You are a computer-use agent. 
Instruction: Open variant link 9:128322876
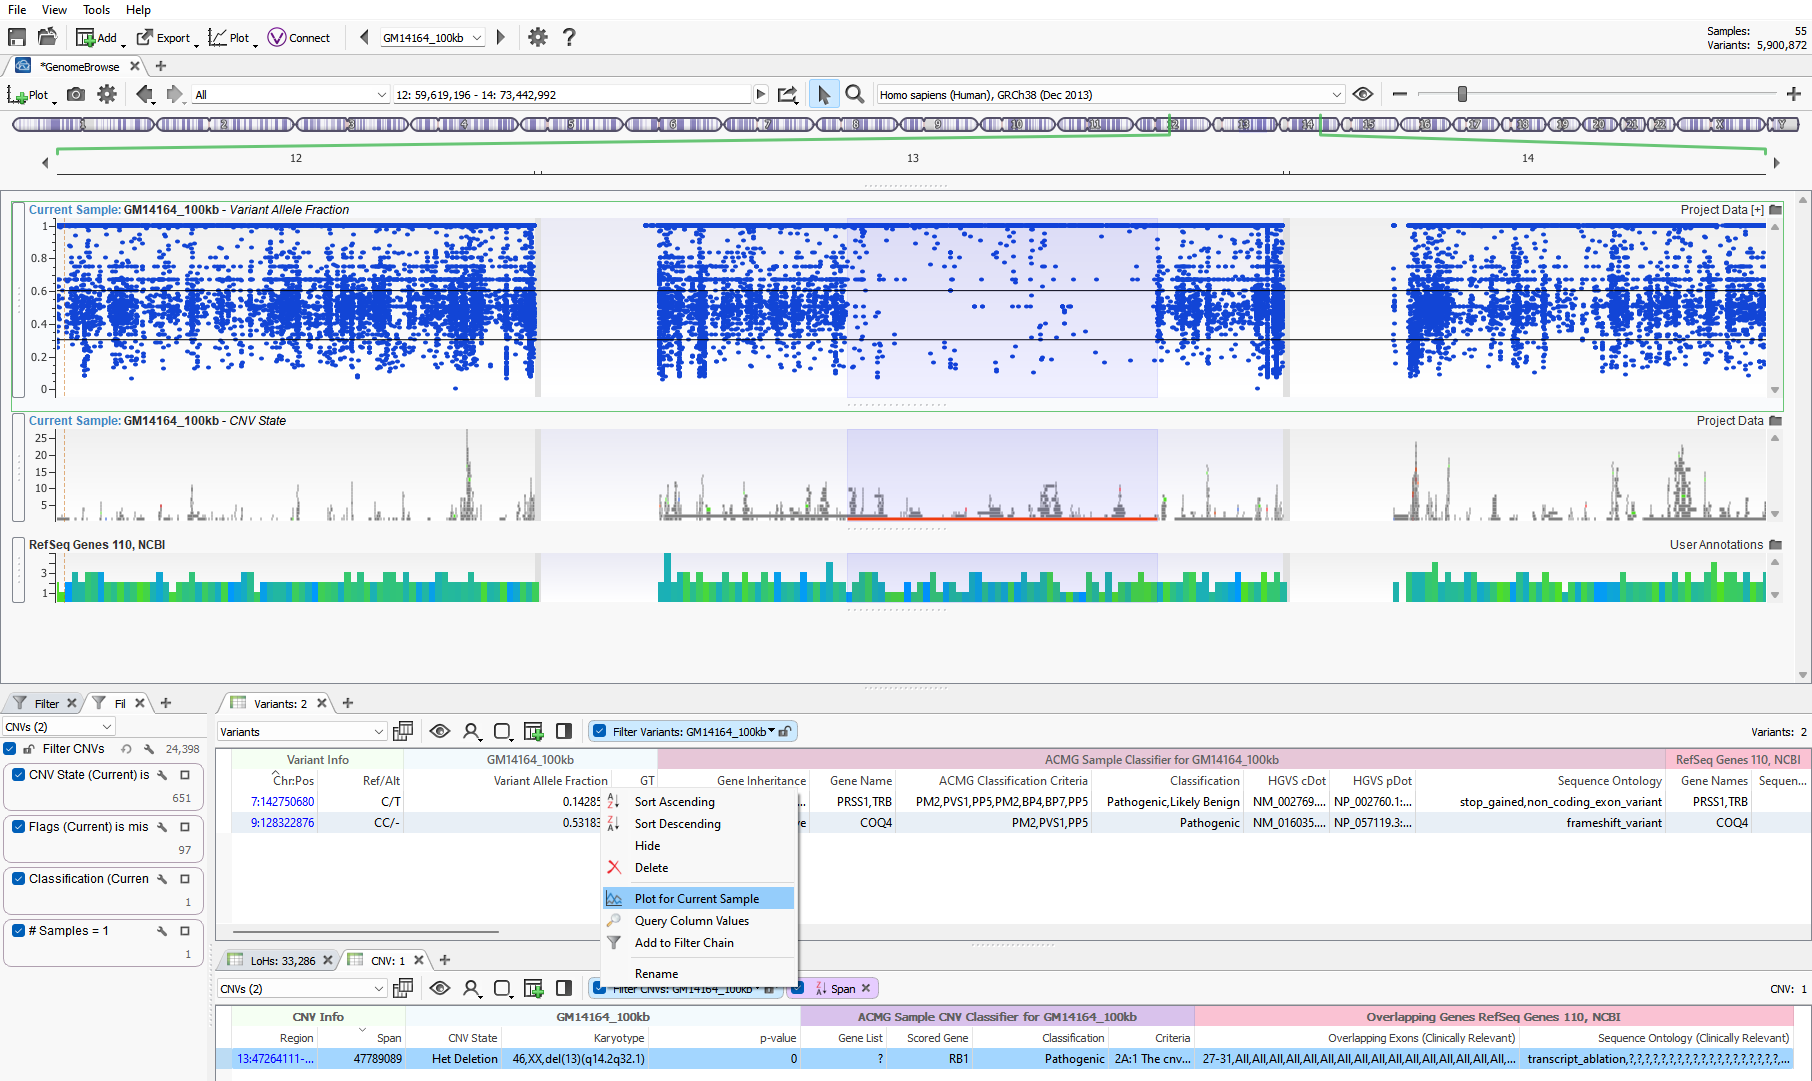[282, 823]
